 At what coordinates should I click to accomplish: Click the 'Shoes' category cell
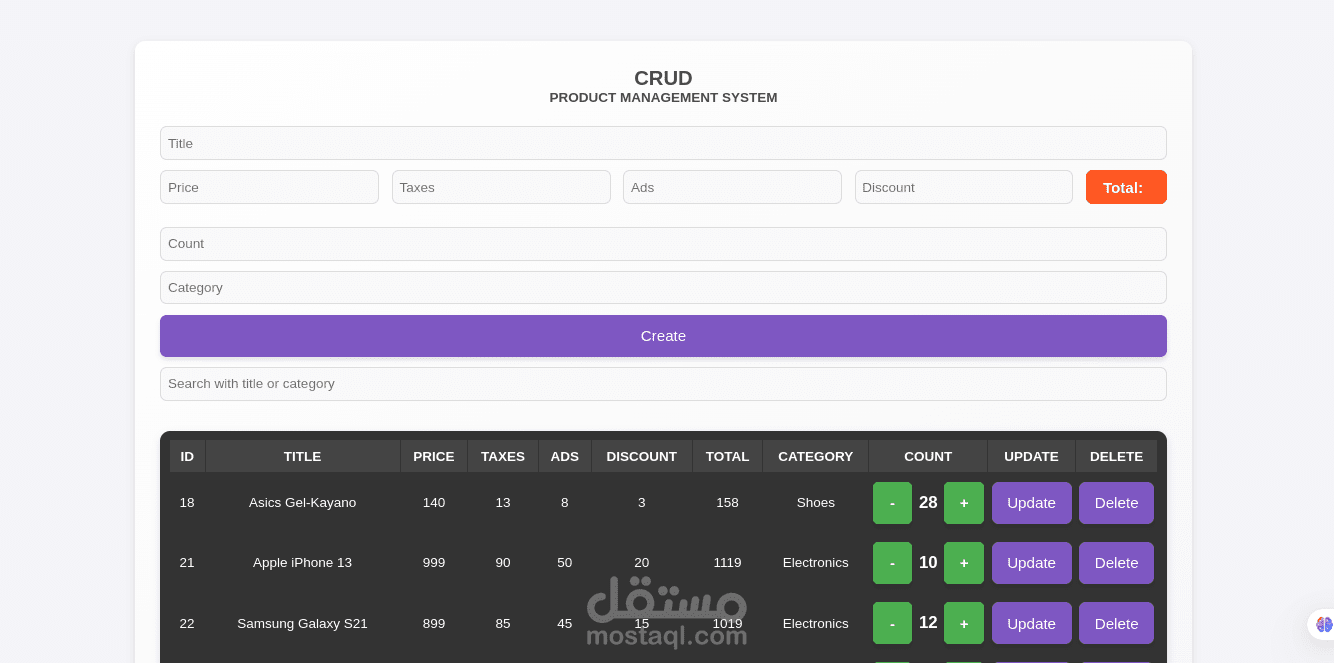(816, 503)
